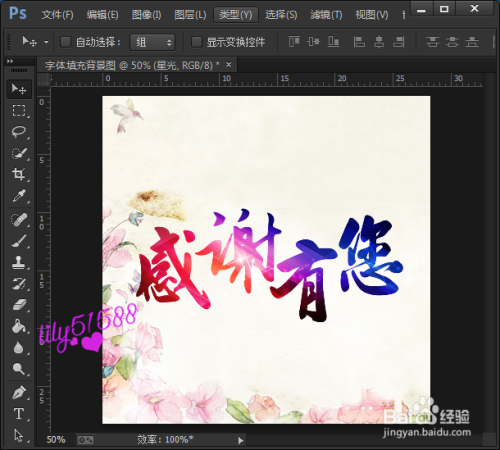This screenshot has height=450, width=500.
Task: Click the Align Right Edges icon
Action: point(399,42)
